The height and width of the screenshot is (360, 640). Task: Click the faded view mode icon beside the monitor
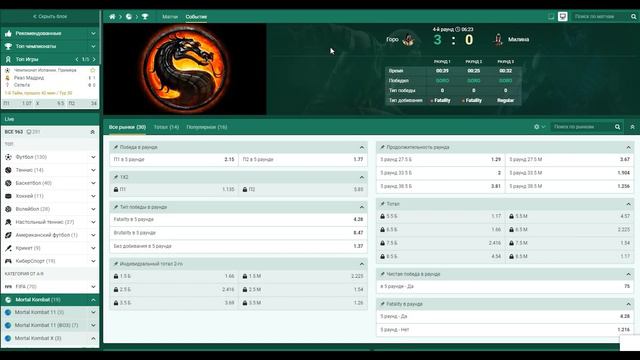pos(551,16)
